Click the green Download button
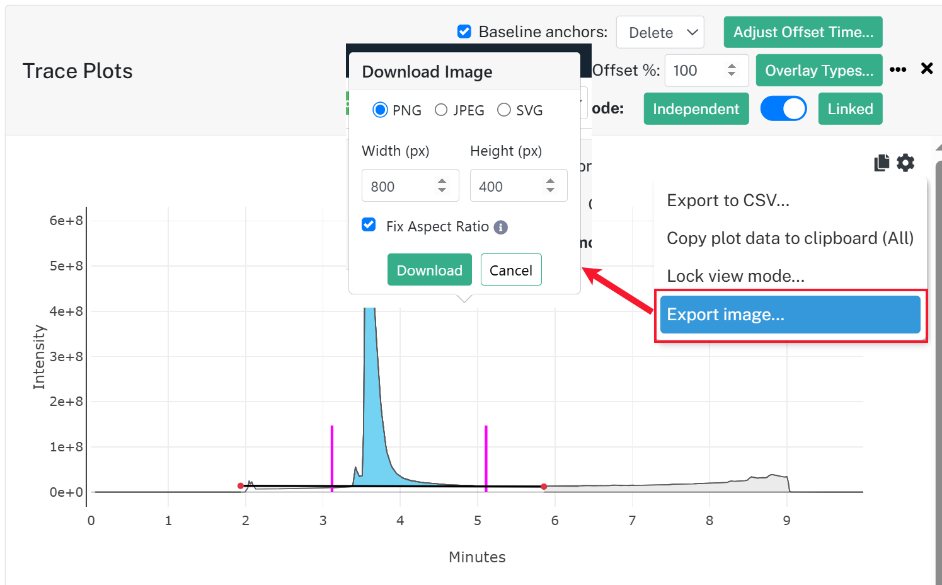The height and width of the screenshot is (585, 942). tap(430, 270)
